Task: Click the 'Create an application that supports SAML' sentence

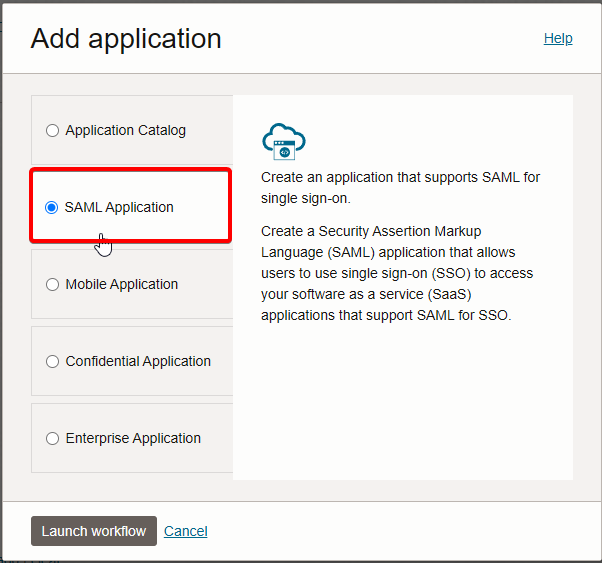Action: [x=400, y=188]
